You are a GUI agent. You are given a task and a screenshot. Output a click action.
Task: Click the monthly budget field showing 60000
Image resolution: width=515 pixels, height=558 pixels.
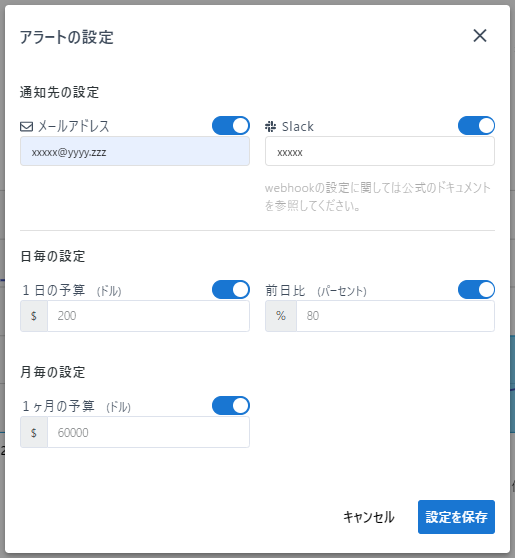click(x=148, y=432)
